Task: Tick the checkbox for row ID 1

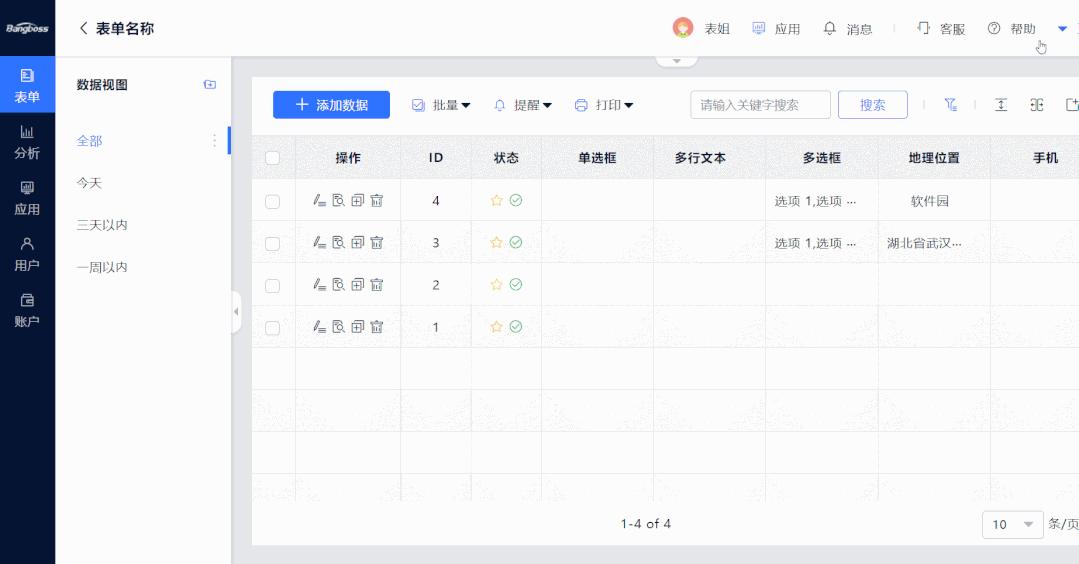Action: click(x=273, y=328)
